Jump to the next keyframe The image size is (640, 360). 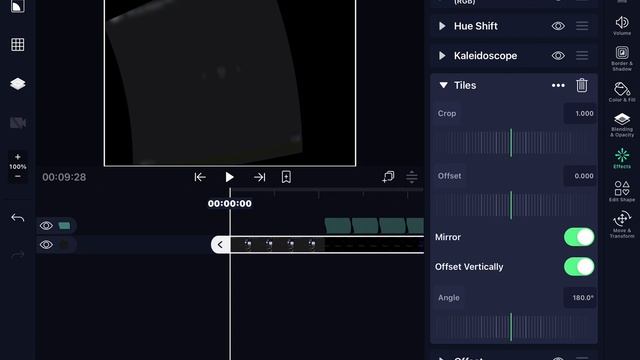tap(259, 177)
